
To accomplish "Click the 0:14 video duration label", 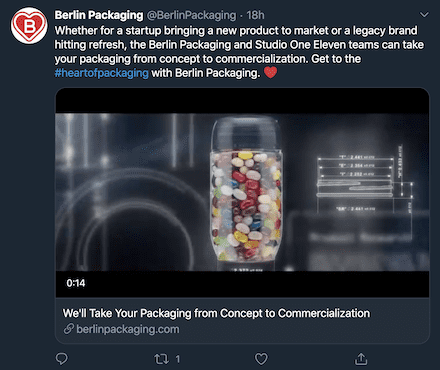I will click(x=76, y=283).
